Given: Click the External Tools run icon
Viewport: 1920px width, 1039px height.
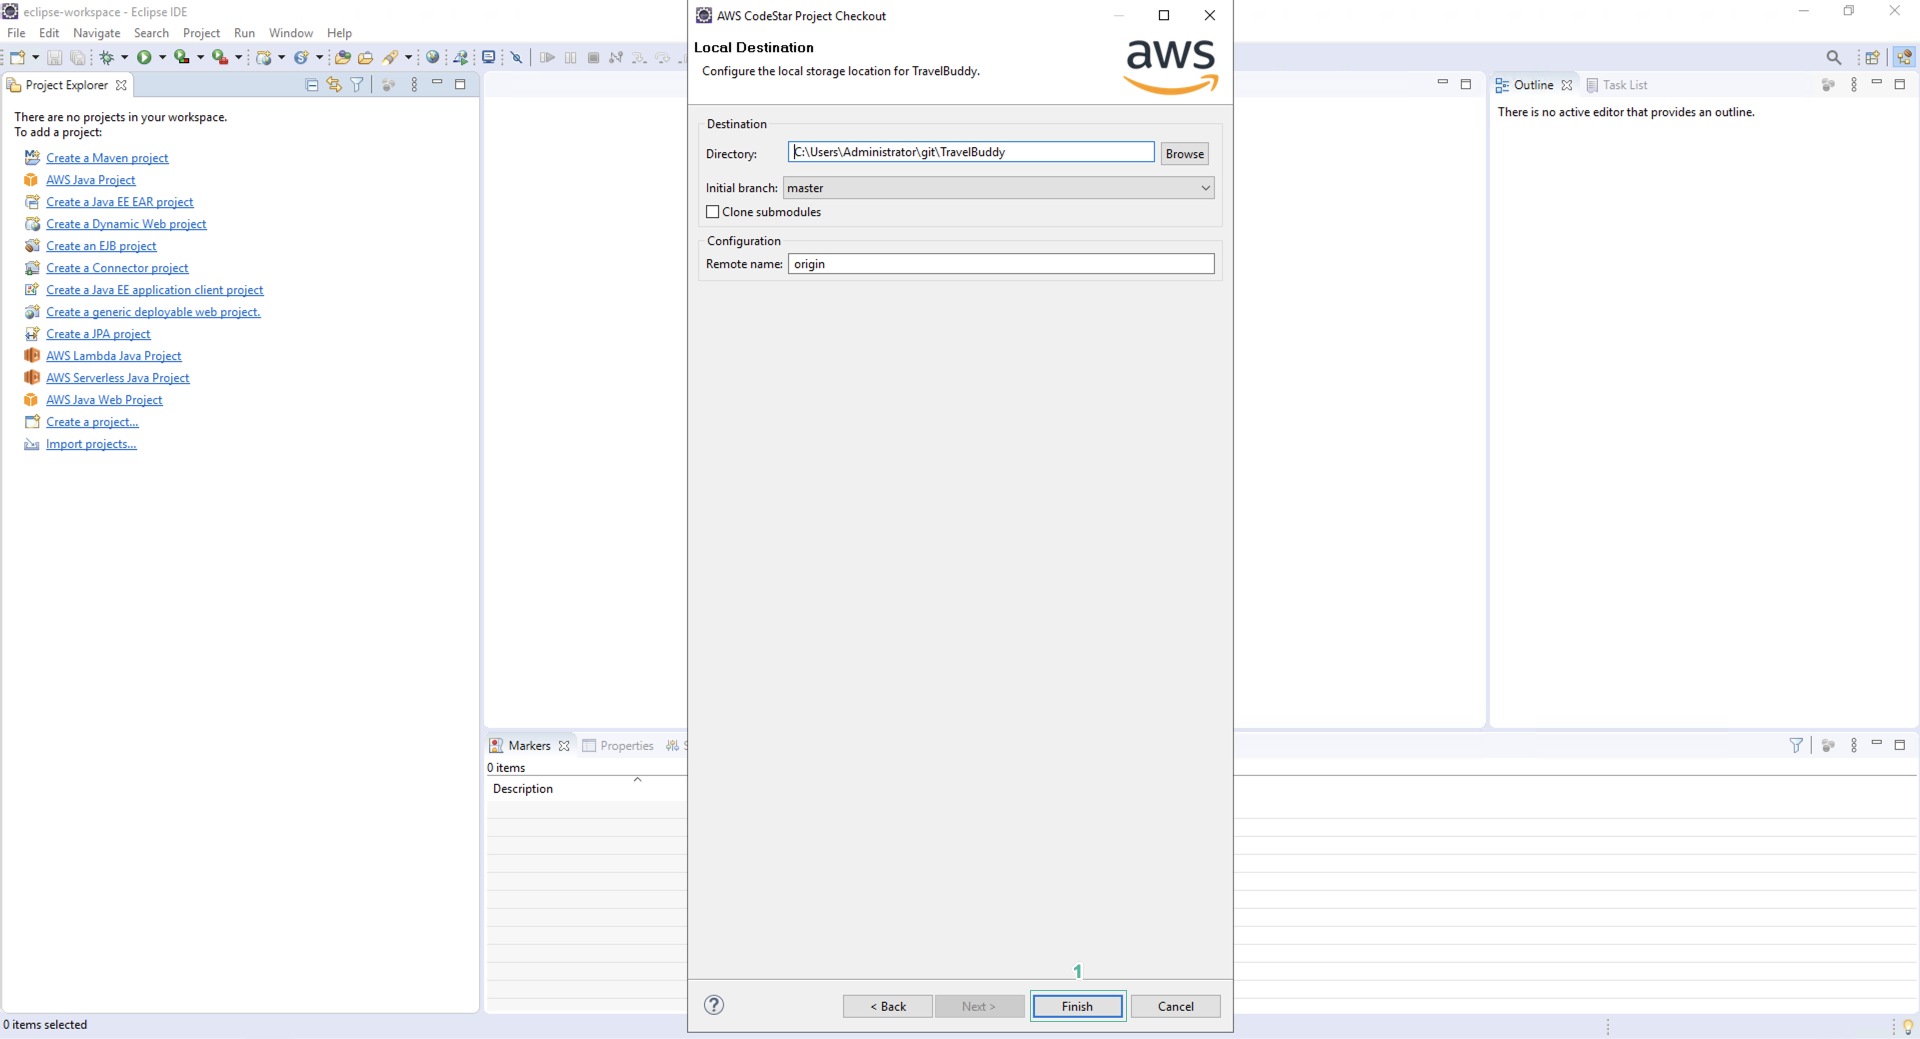Looking at the screenshot, I should click(219, 57).
